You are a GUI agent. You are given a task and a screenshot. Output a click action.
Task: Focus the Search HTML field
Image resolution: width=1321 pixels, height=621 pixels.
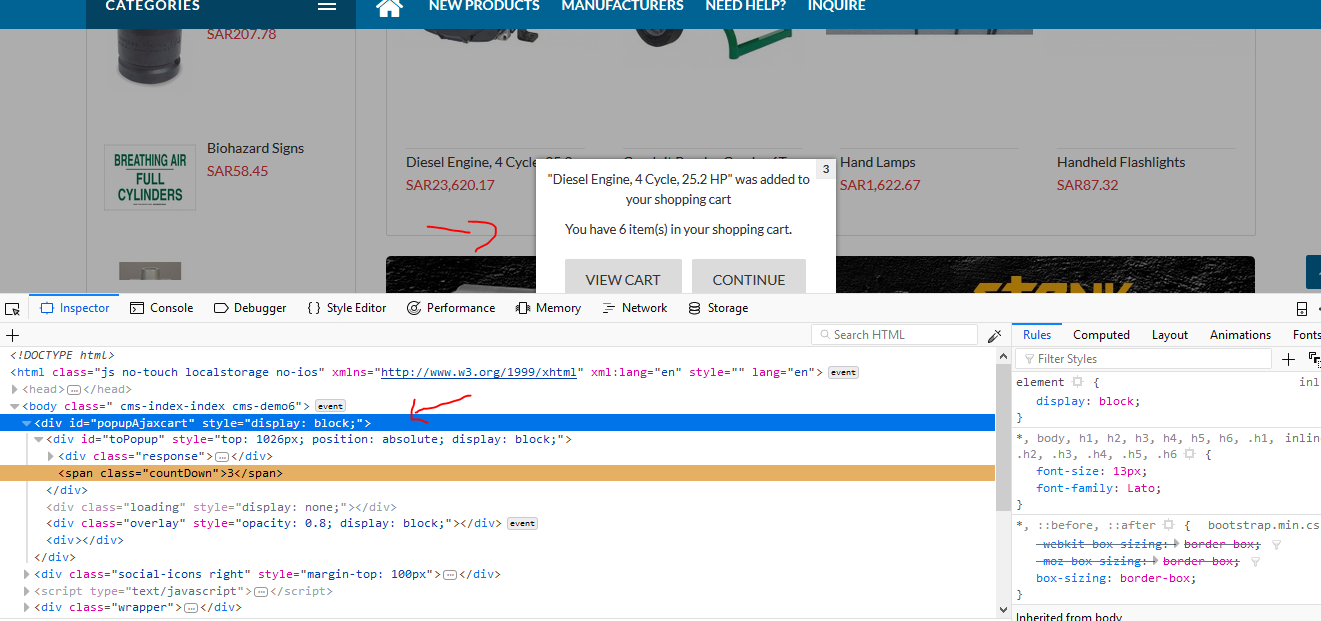click(x=894, y=335)
